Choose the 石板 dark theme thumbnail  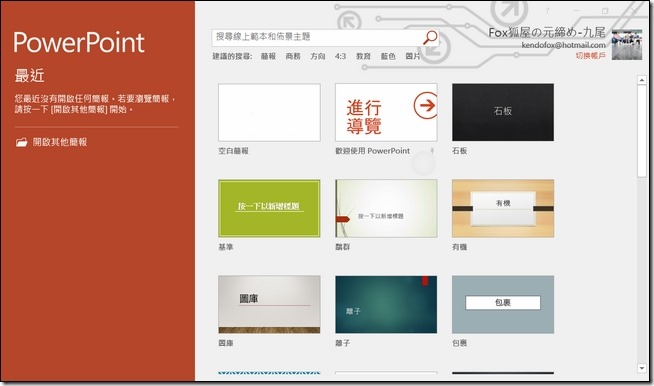(503, 112)
